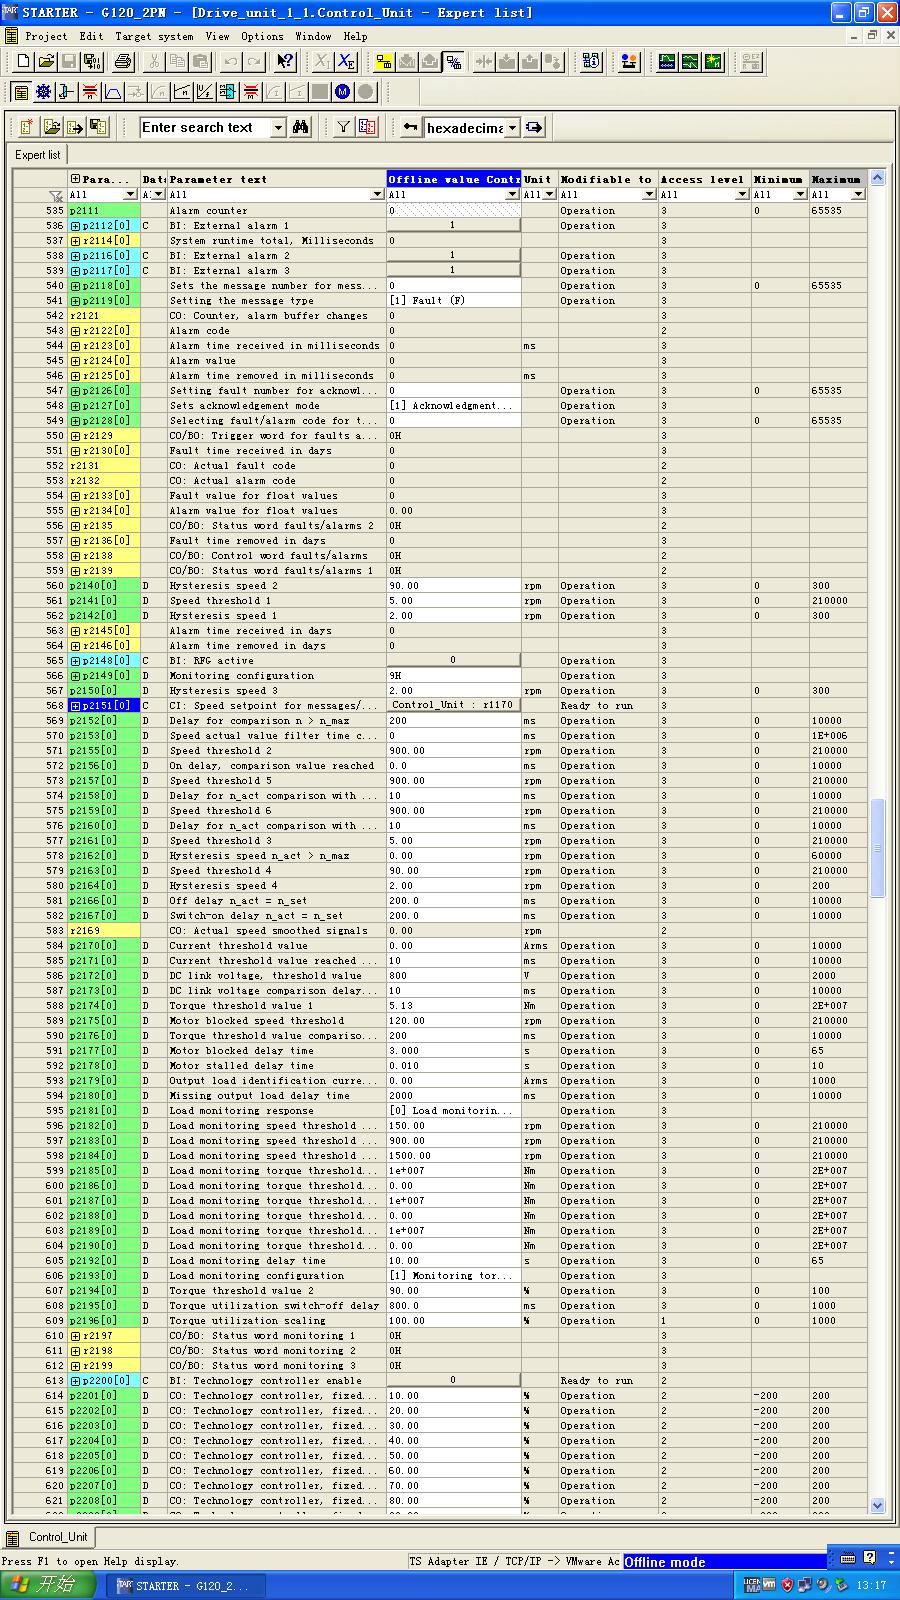Open Modifiable to filter dropdown
The image size is (900, 1600).
649,195
